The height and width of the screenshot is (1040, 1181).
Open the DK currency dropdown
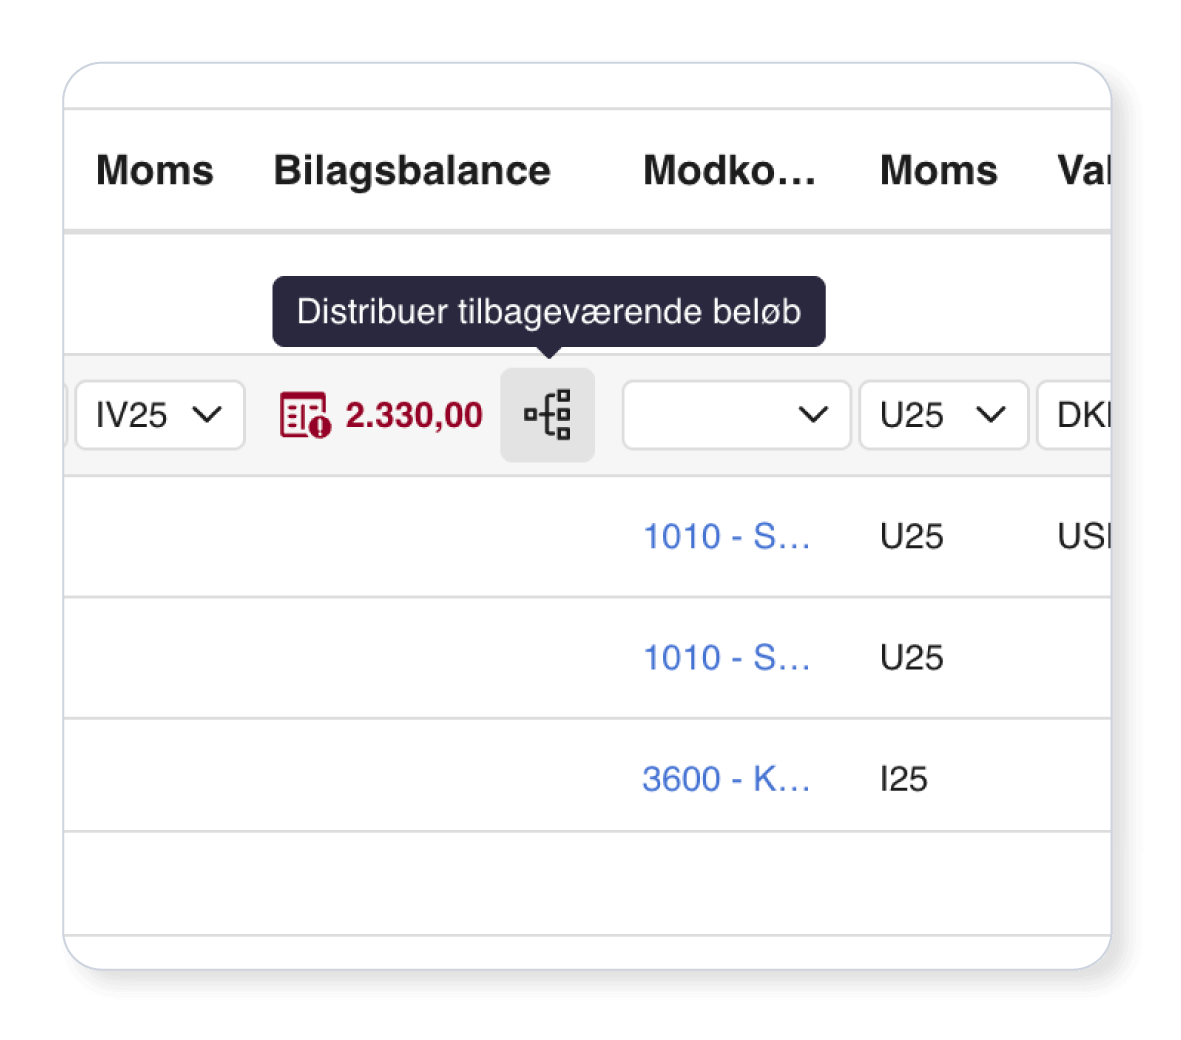click(x=1074, y=415)
